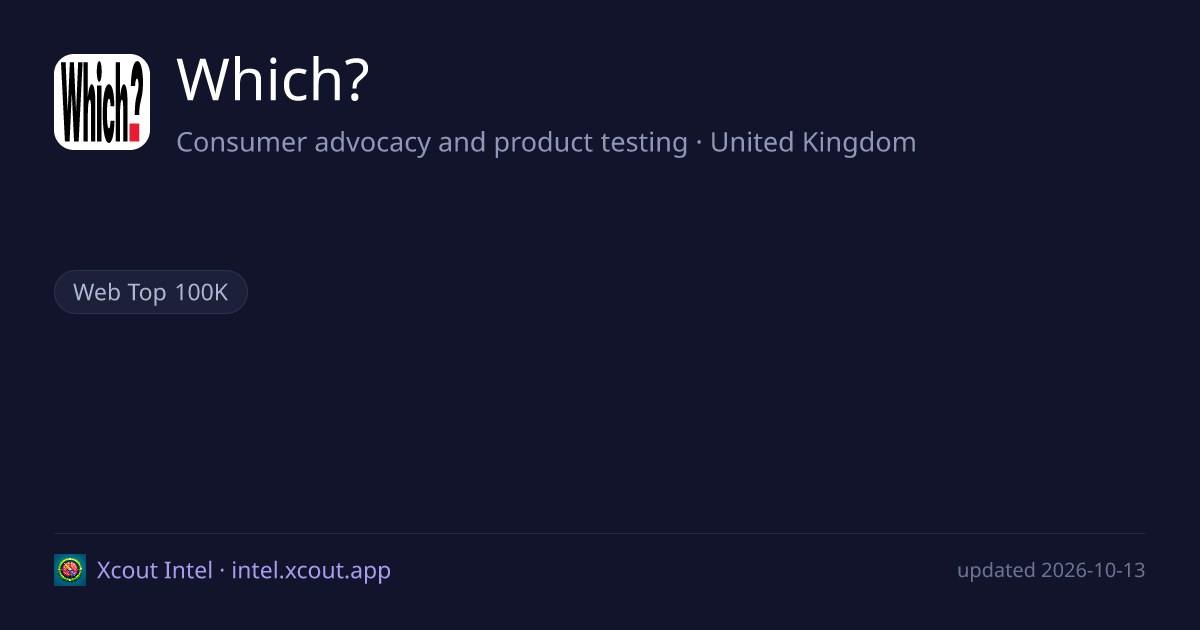
Task: Select the United Kingdom country text
Action: click(813, 142)
